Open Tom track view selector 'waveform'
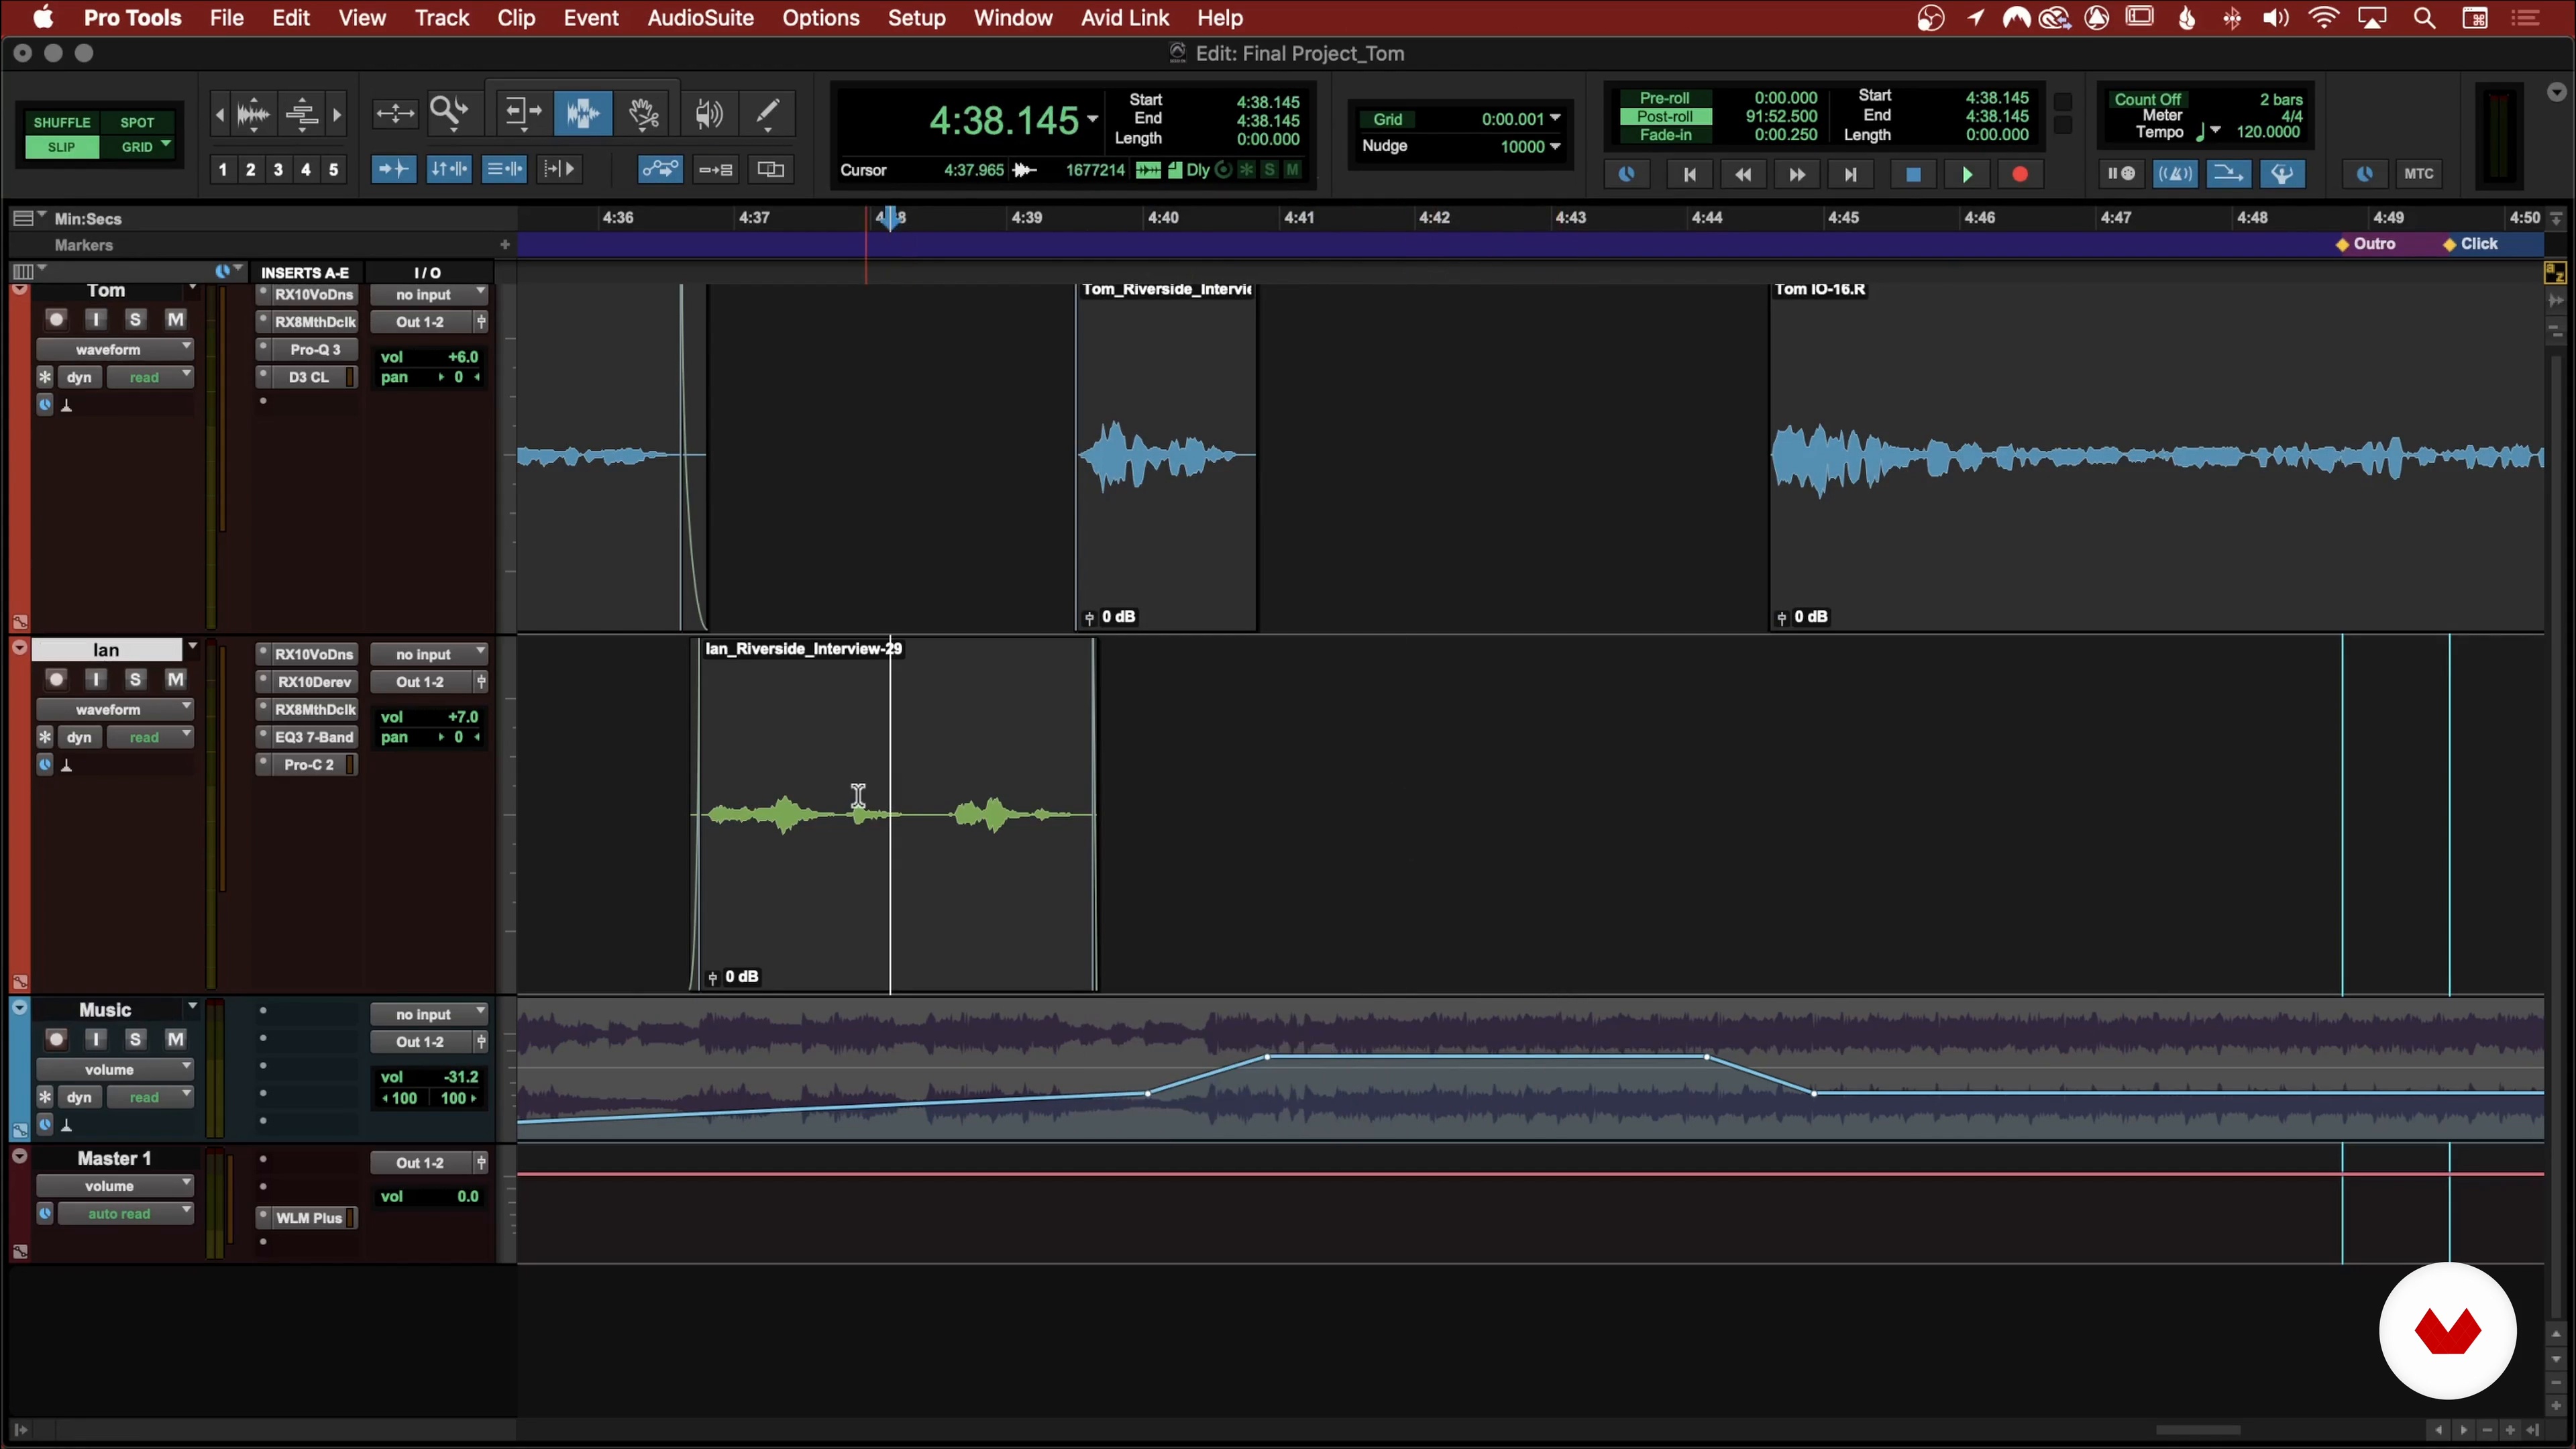 [x=115, y=349]
